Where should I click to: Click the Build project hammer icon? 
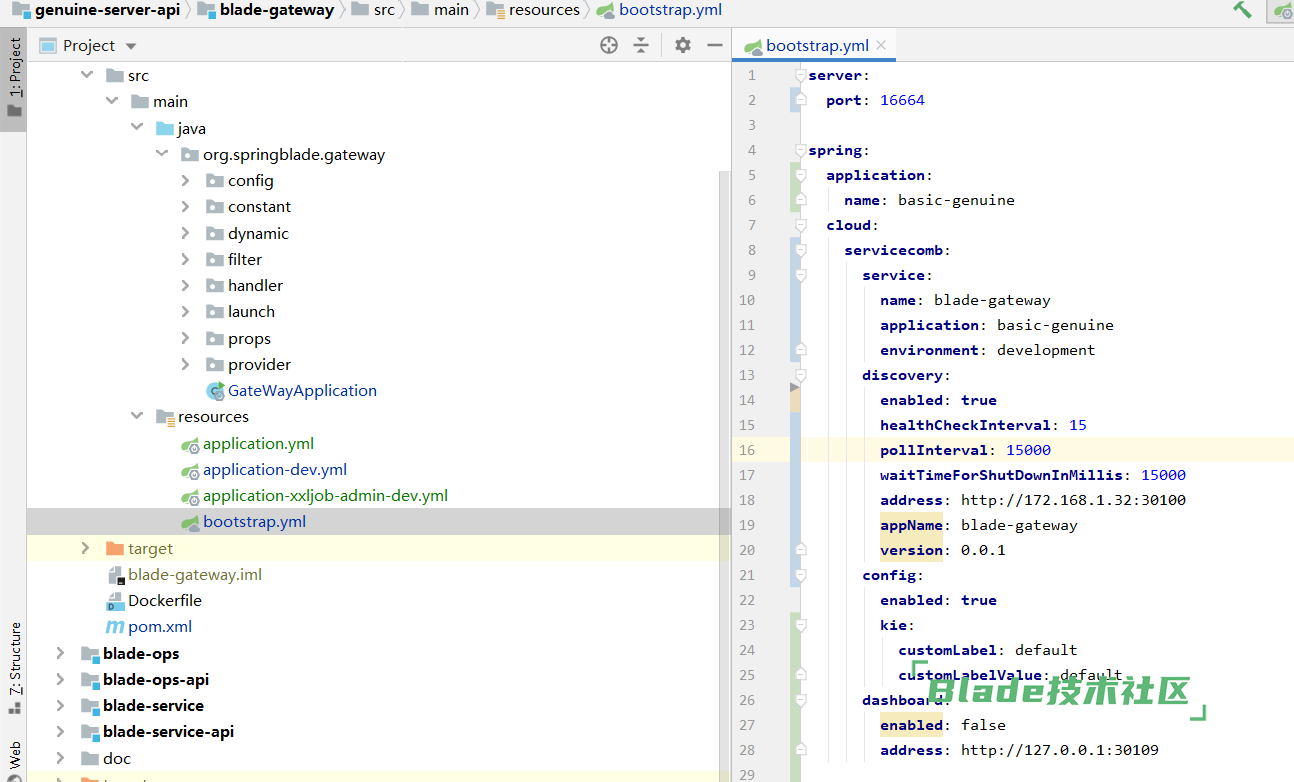1242,10
